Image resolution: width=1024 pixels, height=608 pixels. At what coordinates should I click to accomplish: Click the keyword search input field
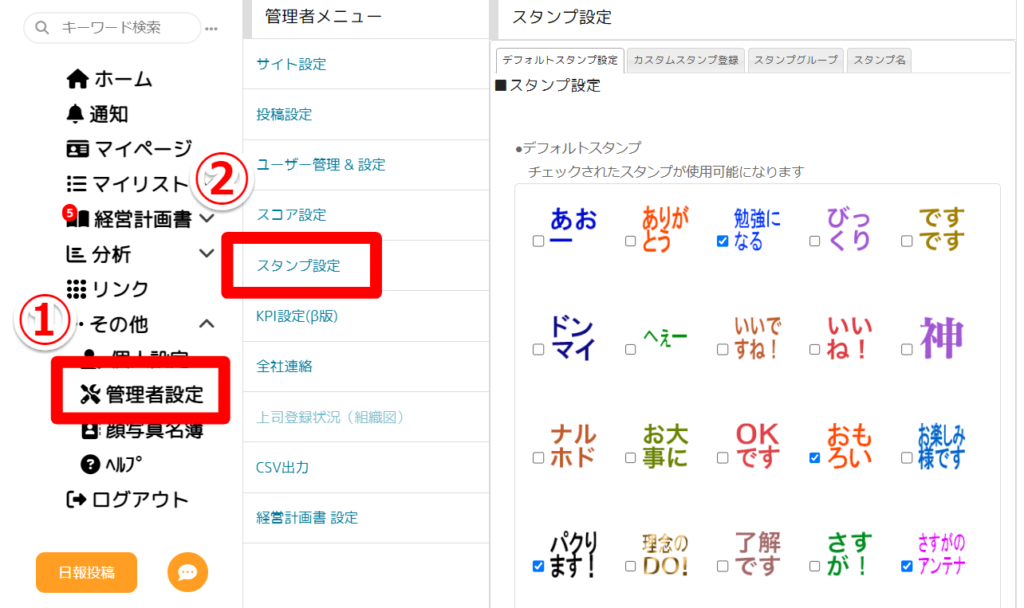pos(120,28)
